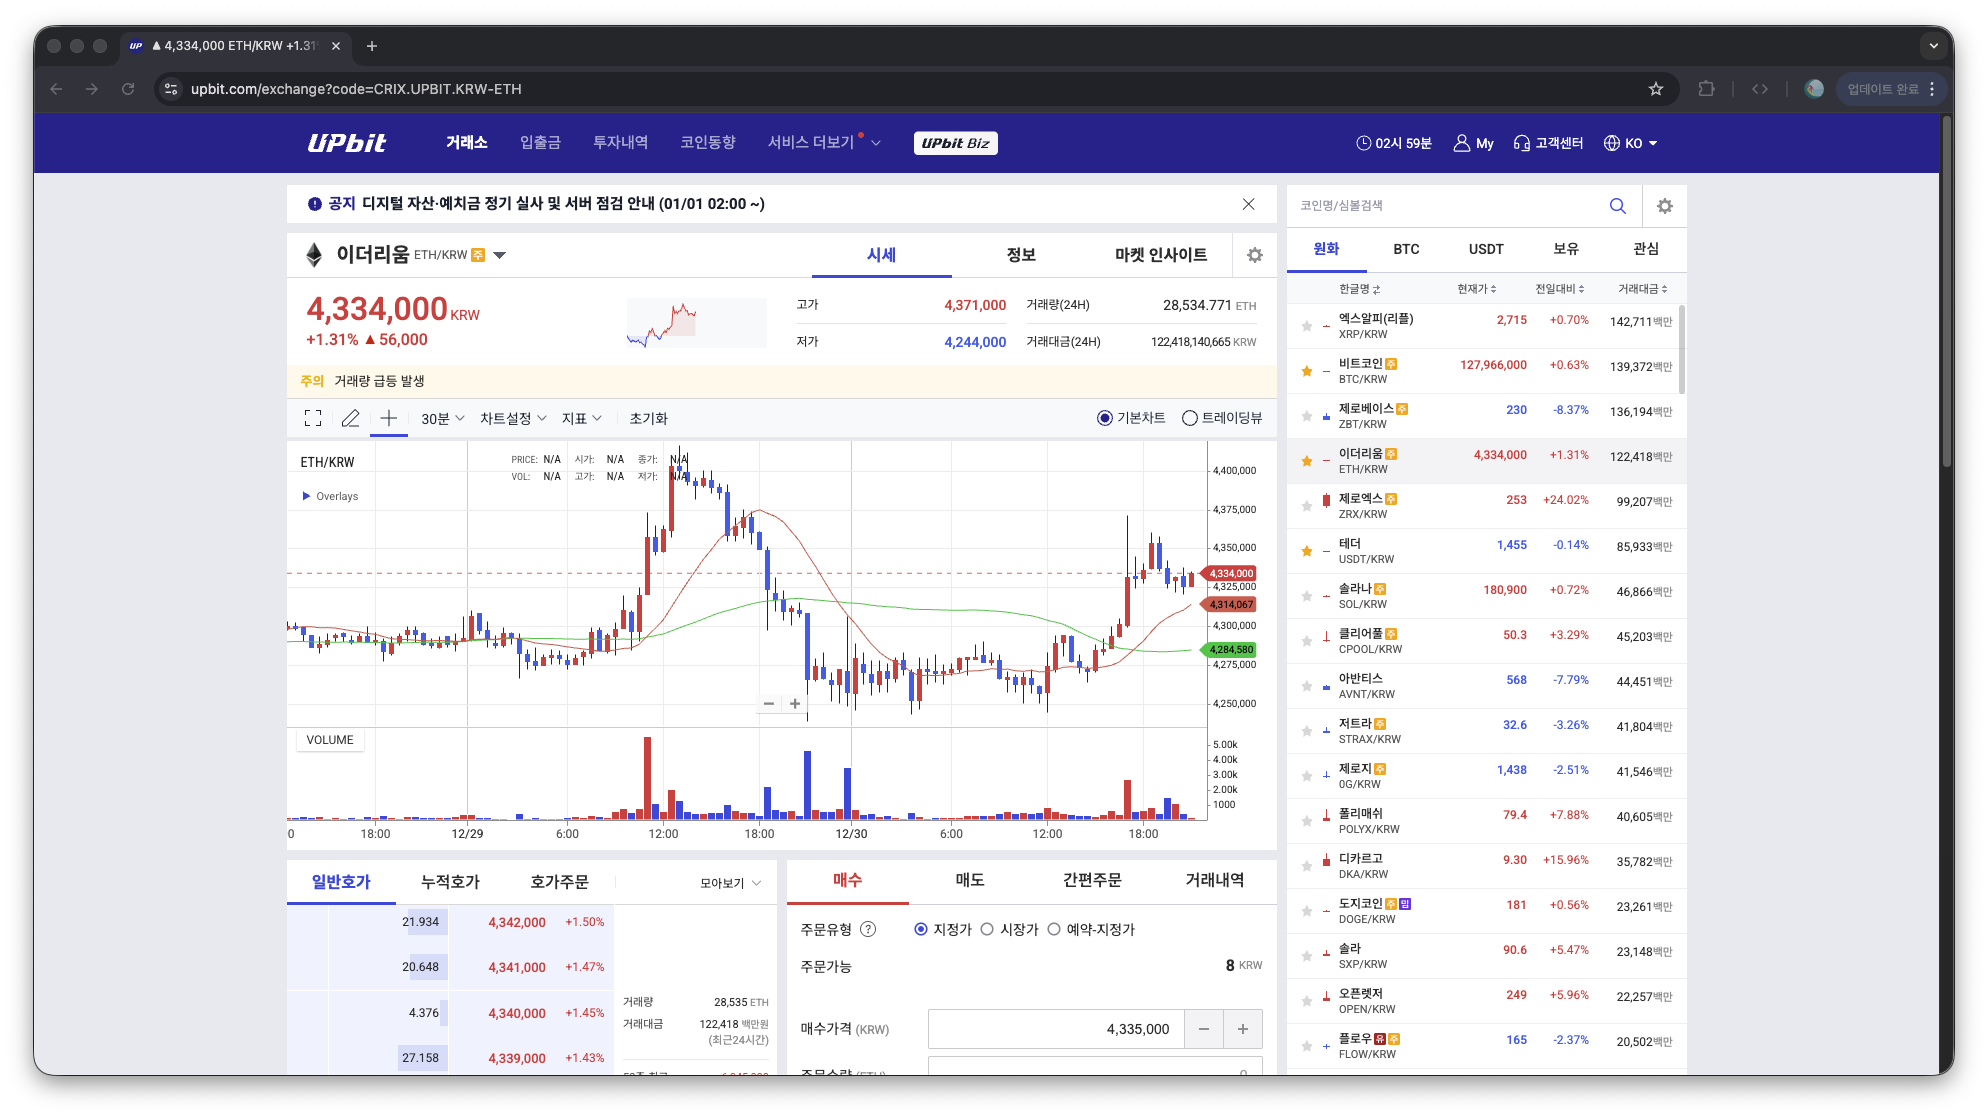Open the 30분 chart interval dropdown
Viewport: 1988px width, 1117px height.
pyautogui.click(x=442, y=419)
